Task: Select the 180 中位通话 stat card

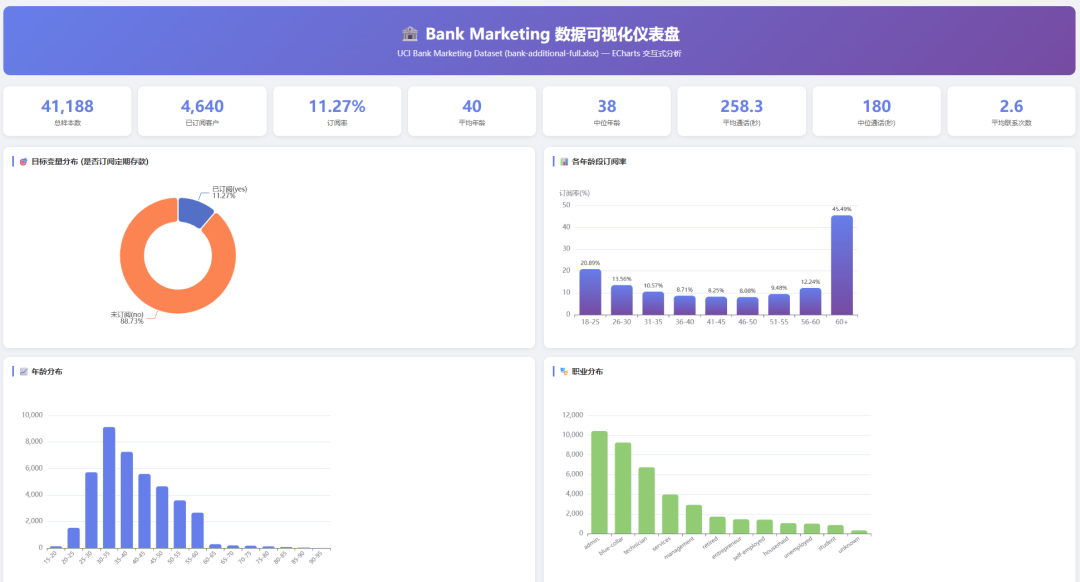Action: [x=877, y=111]
